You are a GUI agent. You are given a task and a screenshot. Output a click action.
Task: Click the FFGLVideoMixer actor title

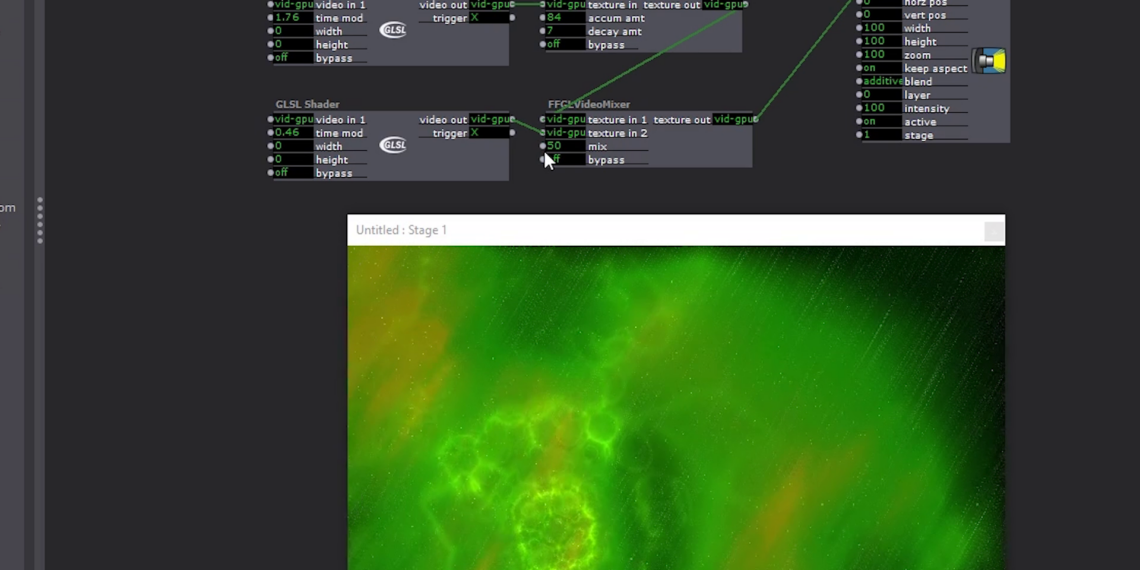589,104
